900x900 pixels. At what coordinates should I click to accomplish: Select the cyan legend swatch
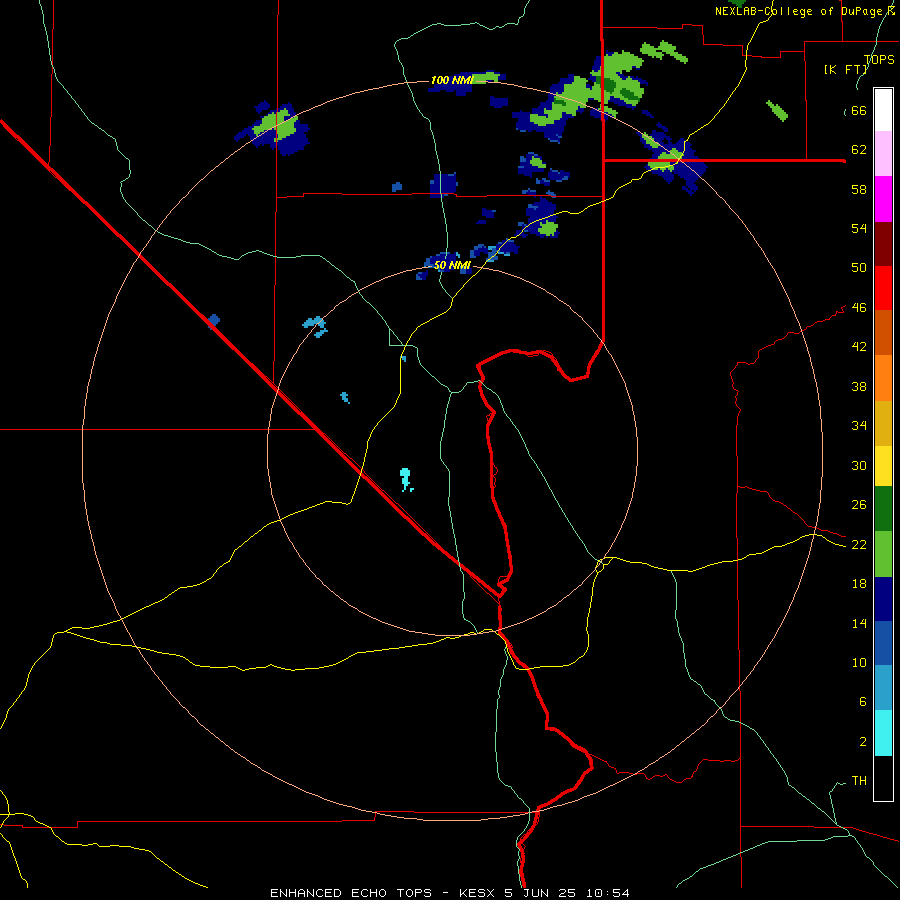click(x=883, y=733)
